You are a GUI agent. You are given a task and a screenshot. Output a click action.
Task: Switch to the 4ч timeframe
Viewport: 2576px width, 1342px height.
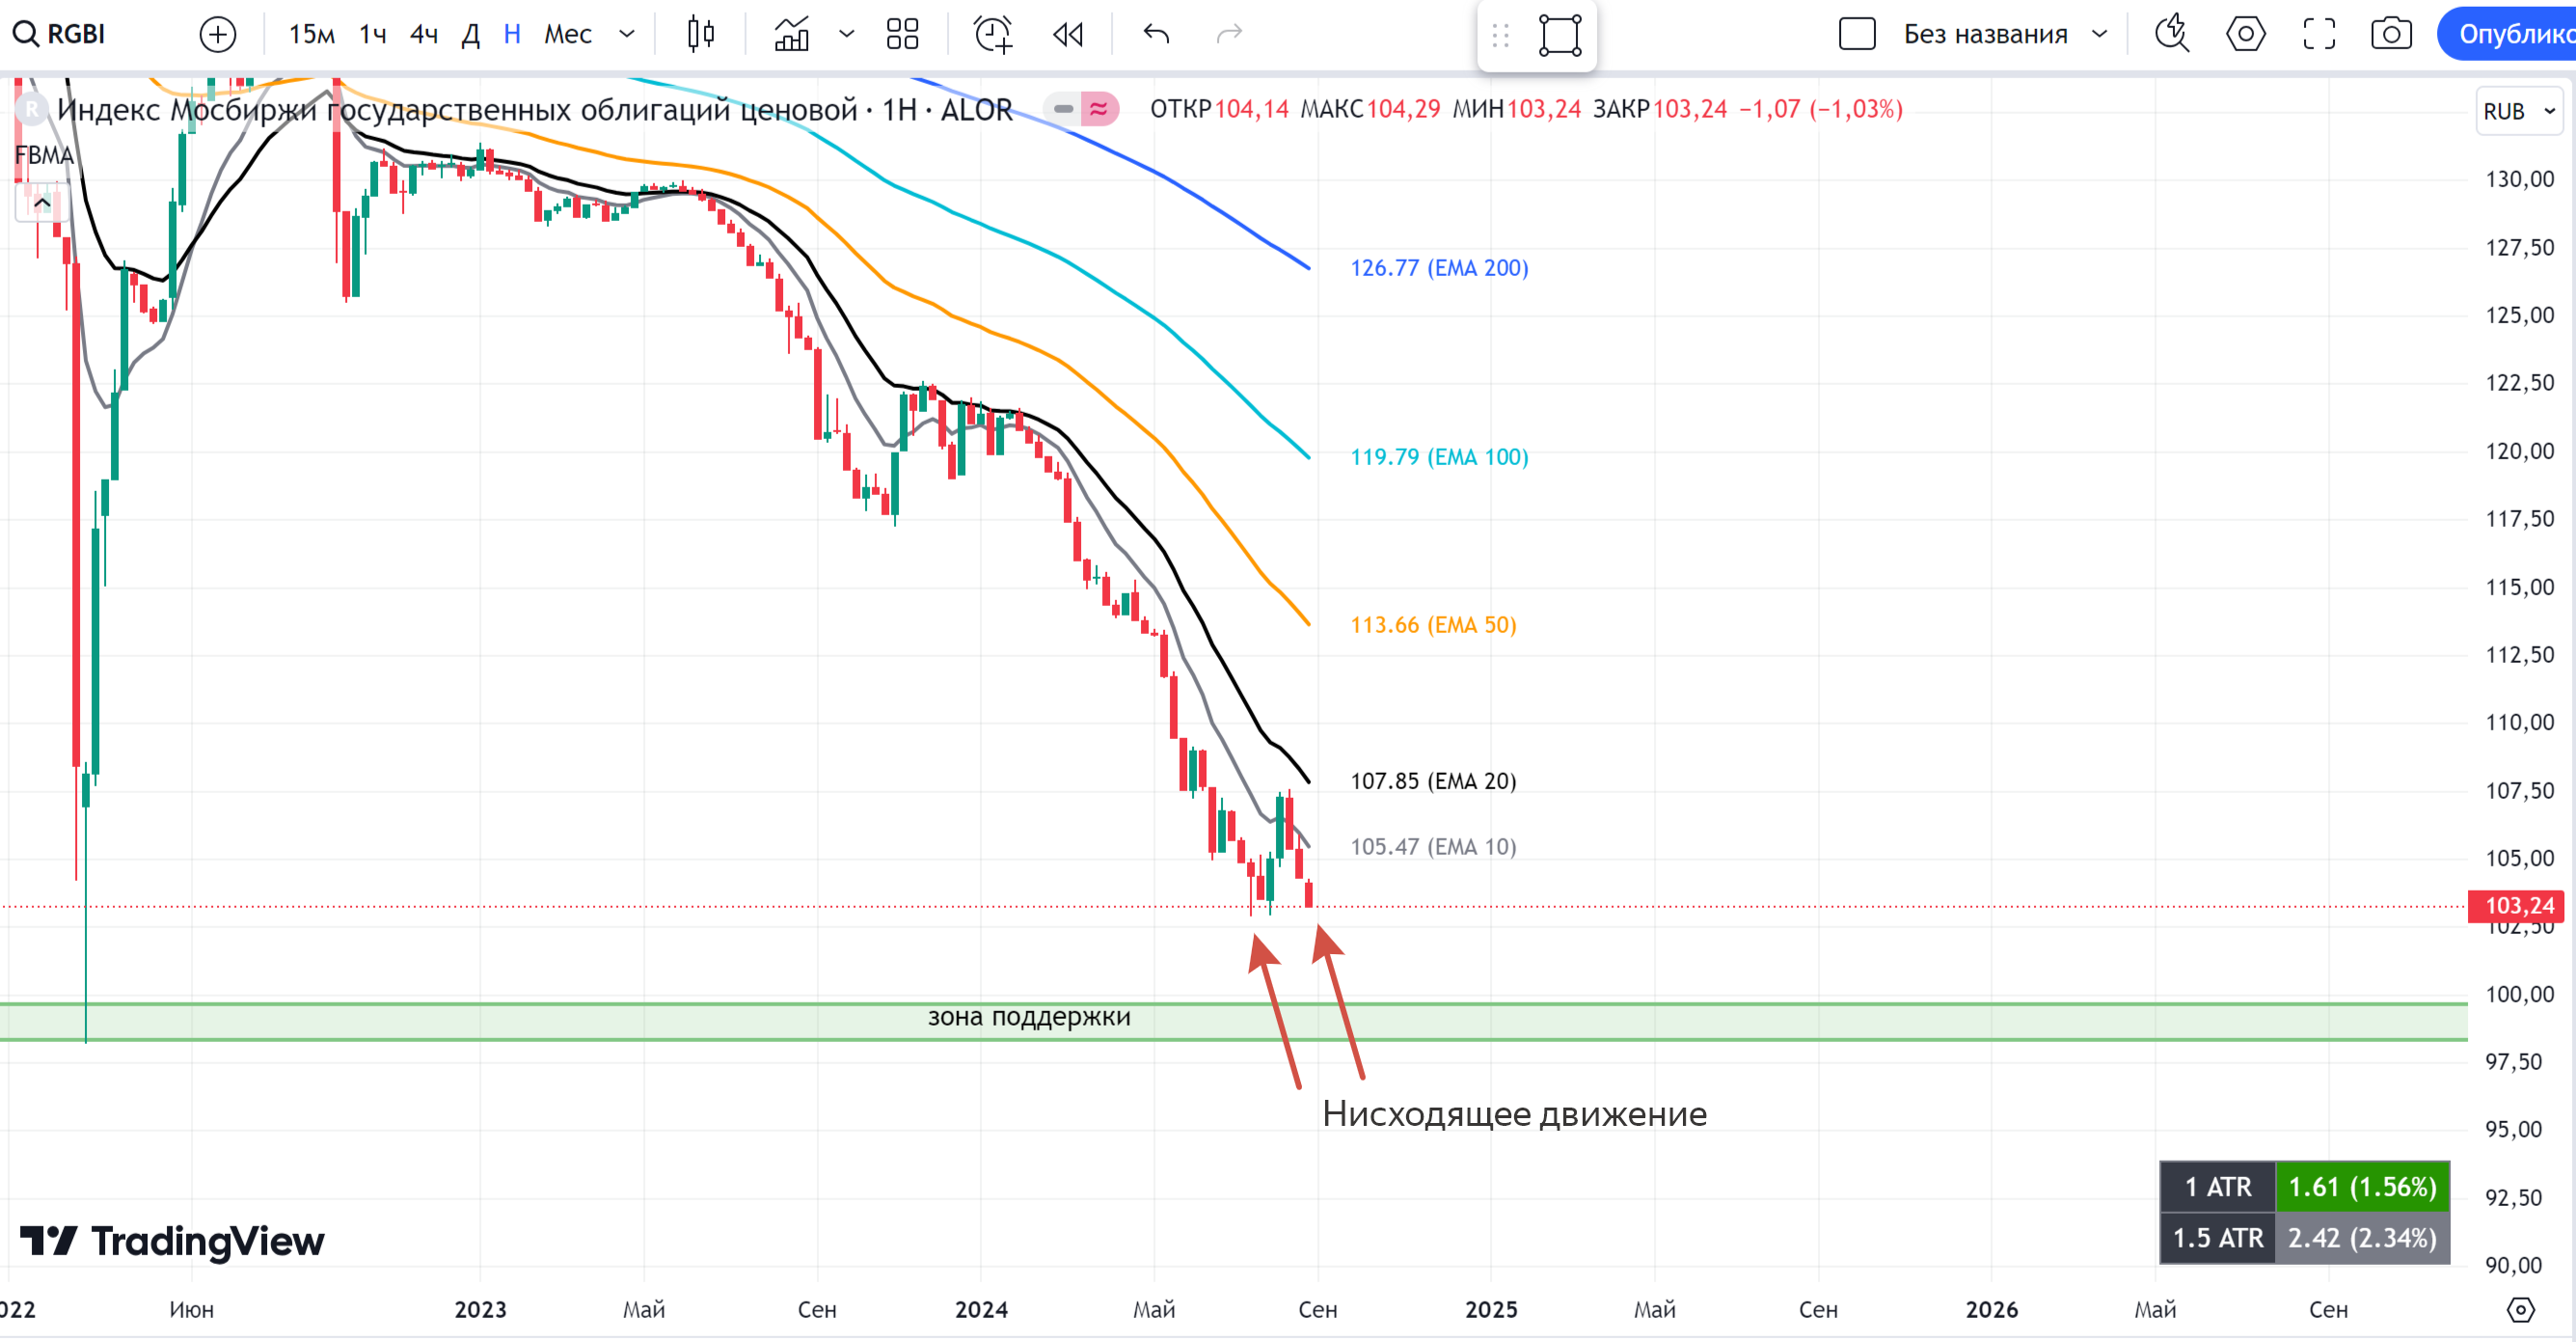424,34
